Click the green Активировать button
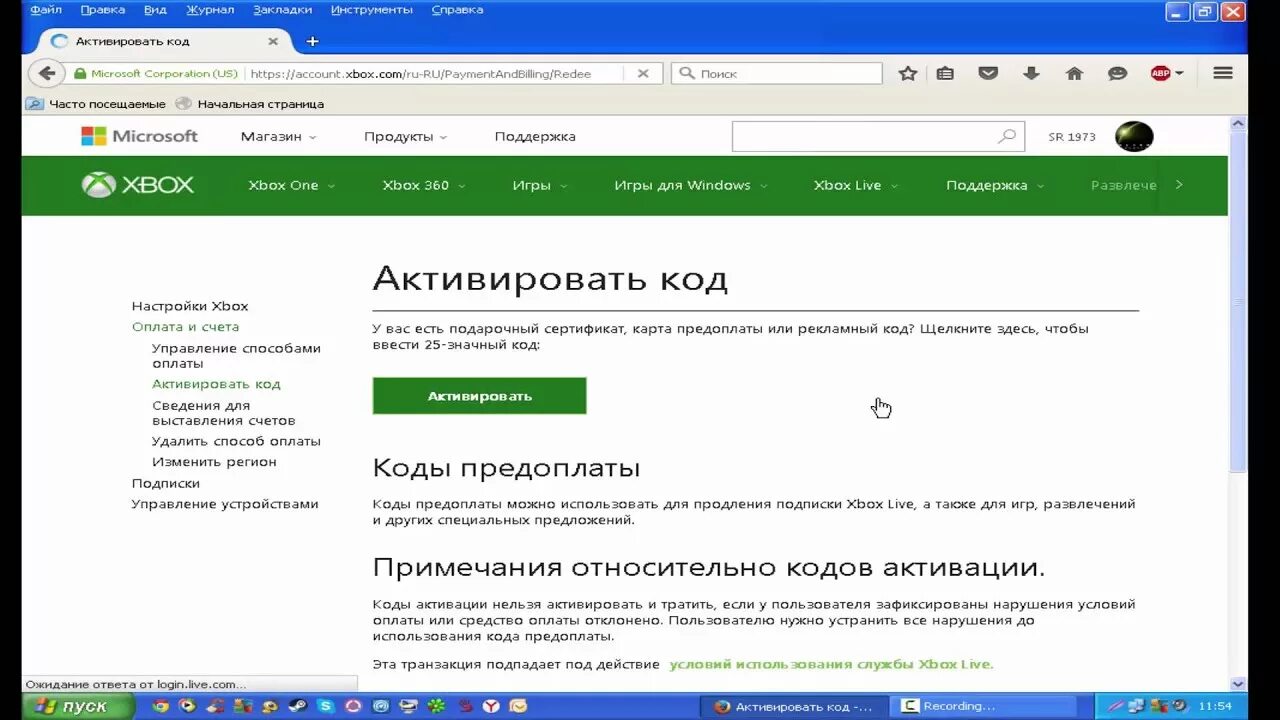 point(479,396)
